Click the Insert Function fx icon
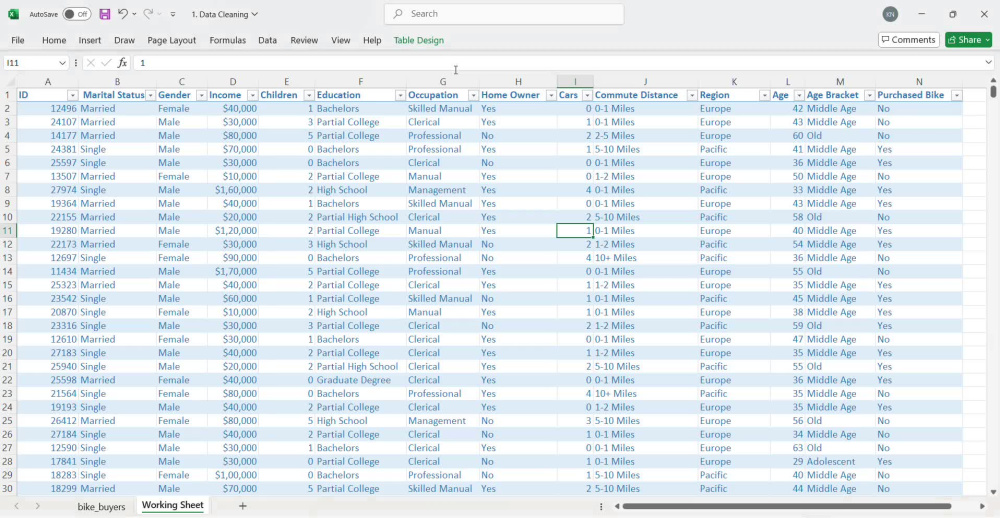This screenshot has width=1000, height=518. pos(122,63)
